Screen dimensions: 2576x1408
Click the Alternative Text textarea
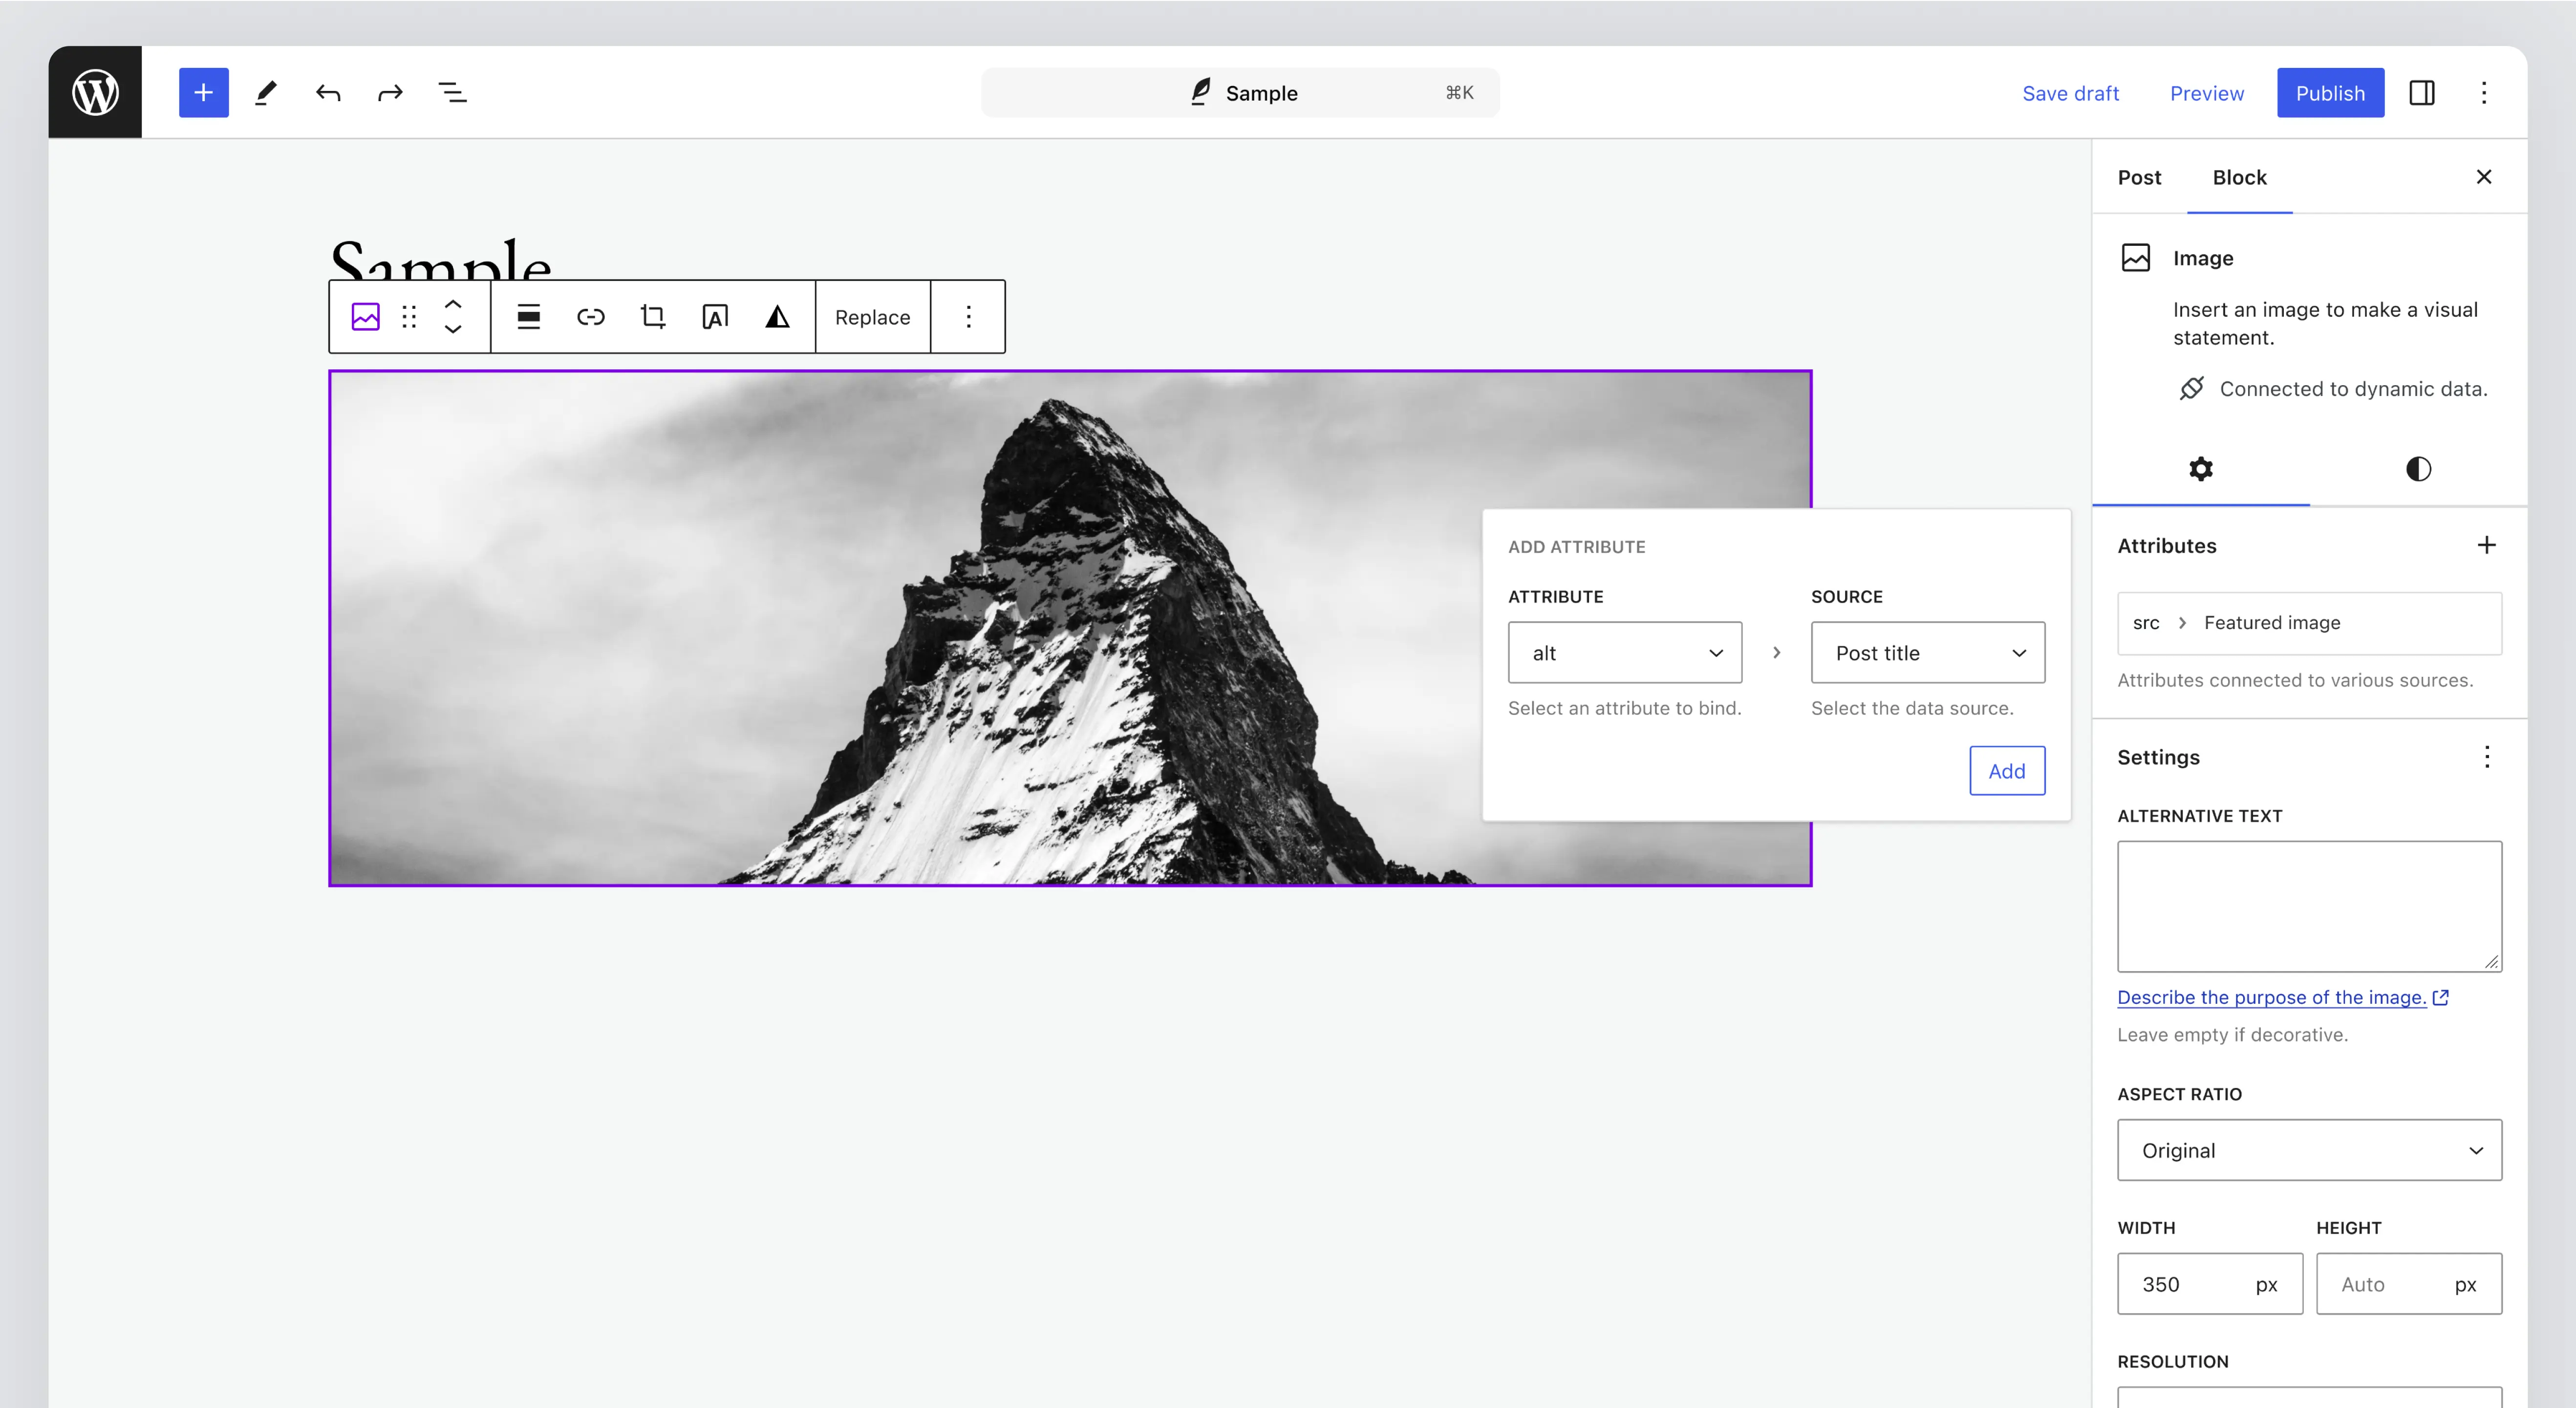coord(2308,905)
